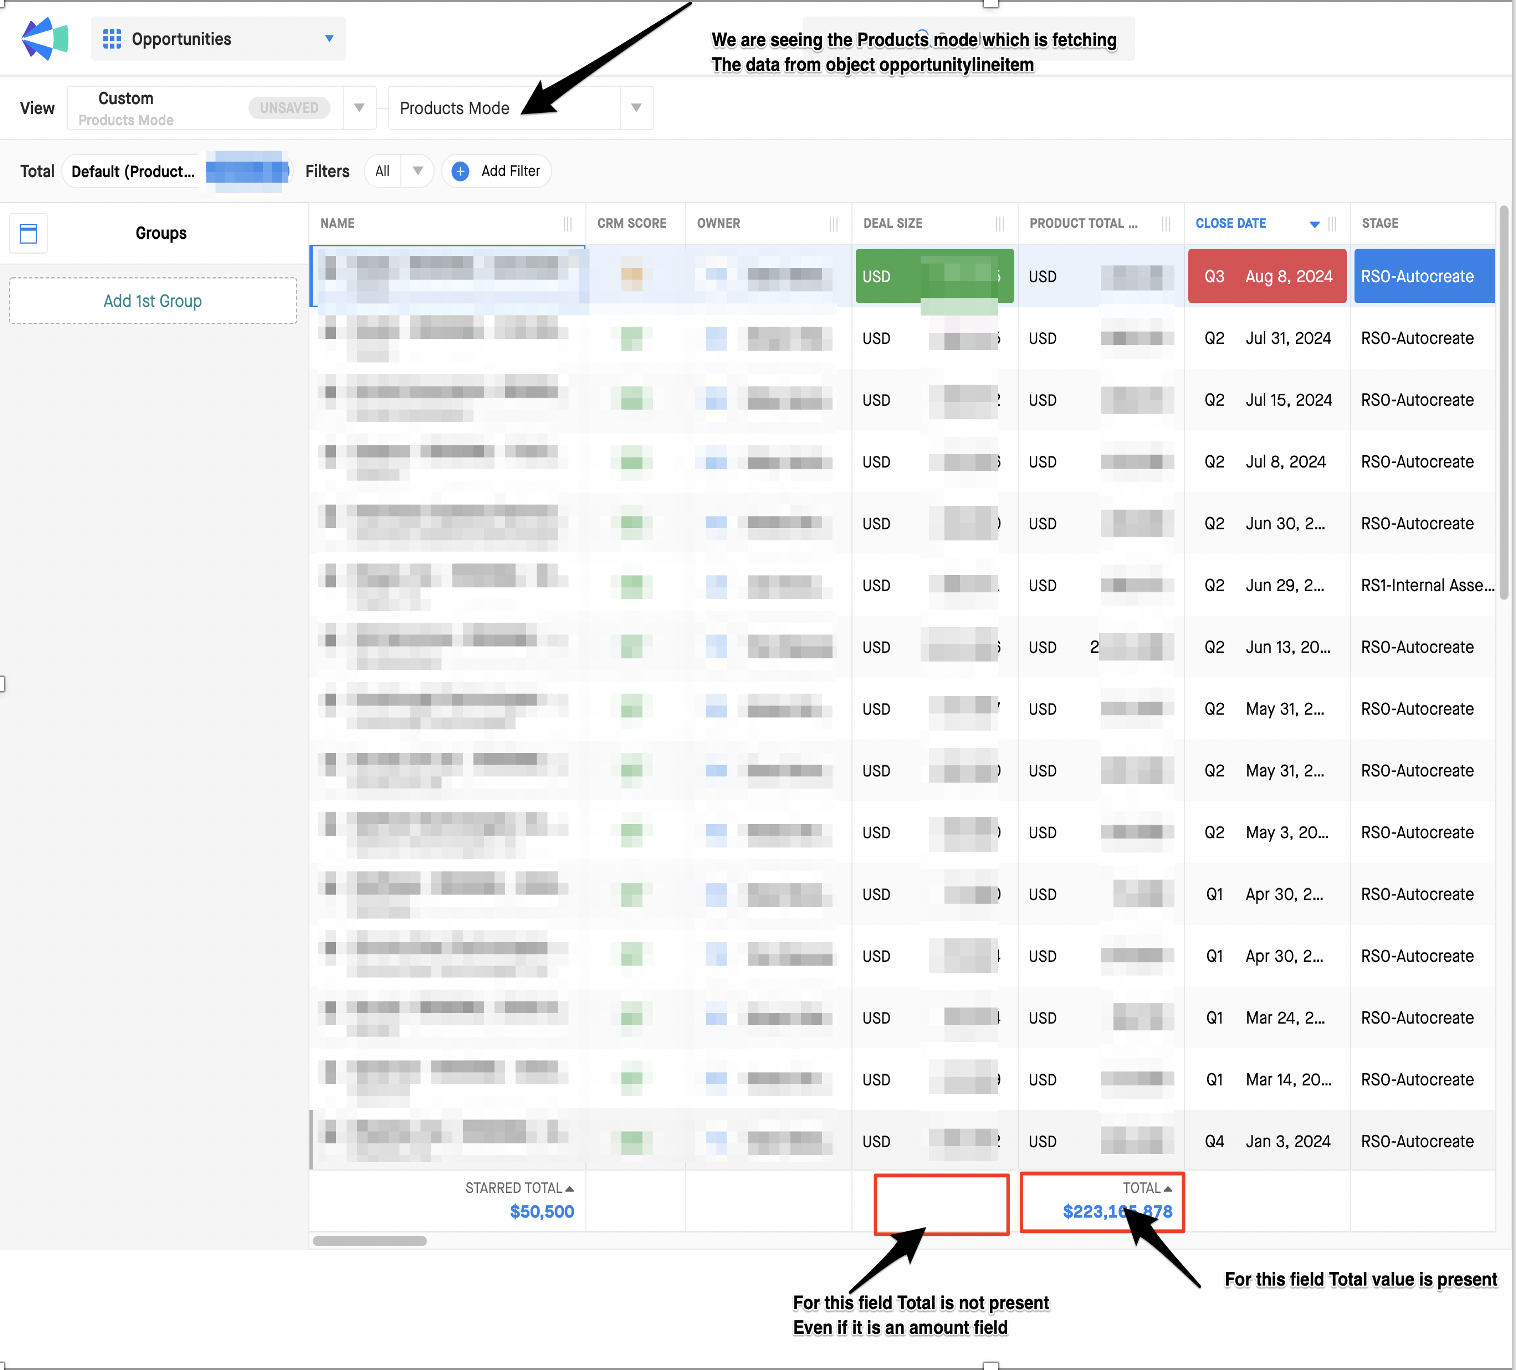Expand the STARRED TOTAL footer caret
1516x1370 pixels.
click(x=570, y=1188)
